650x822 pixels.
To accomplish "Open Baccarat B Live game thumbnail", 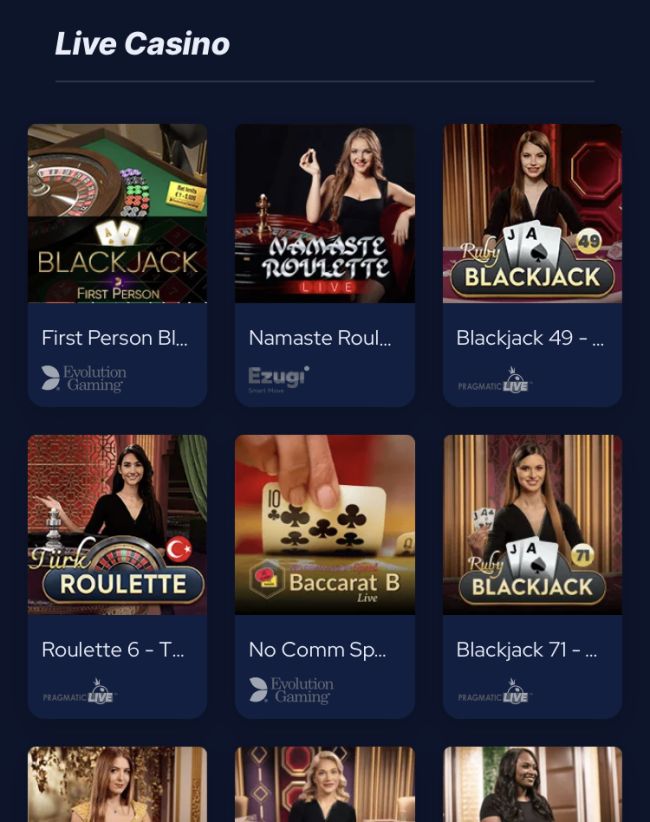I will [325, 525].
